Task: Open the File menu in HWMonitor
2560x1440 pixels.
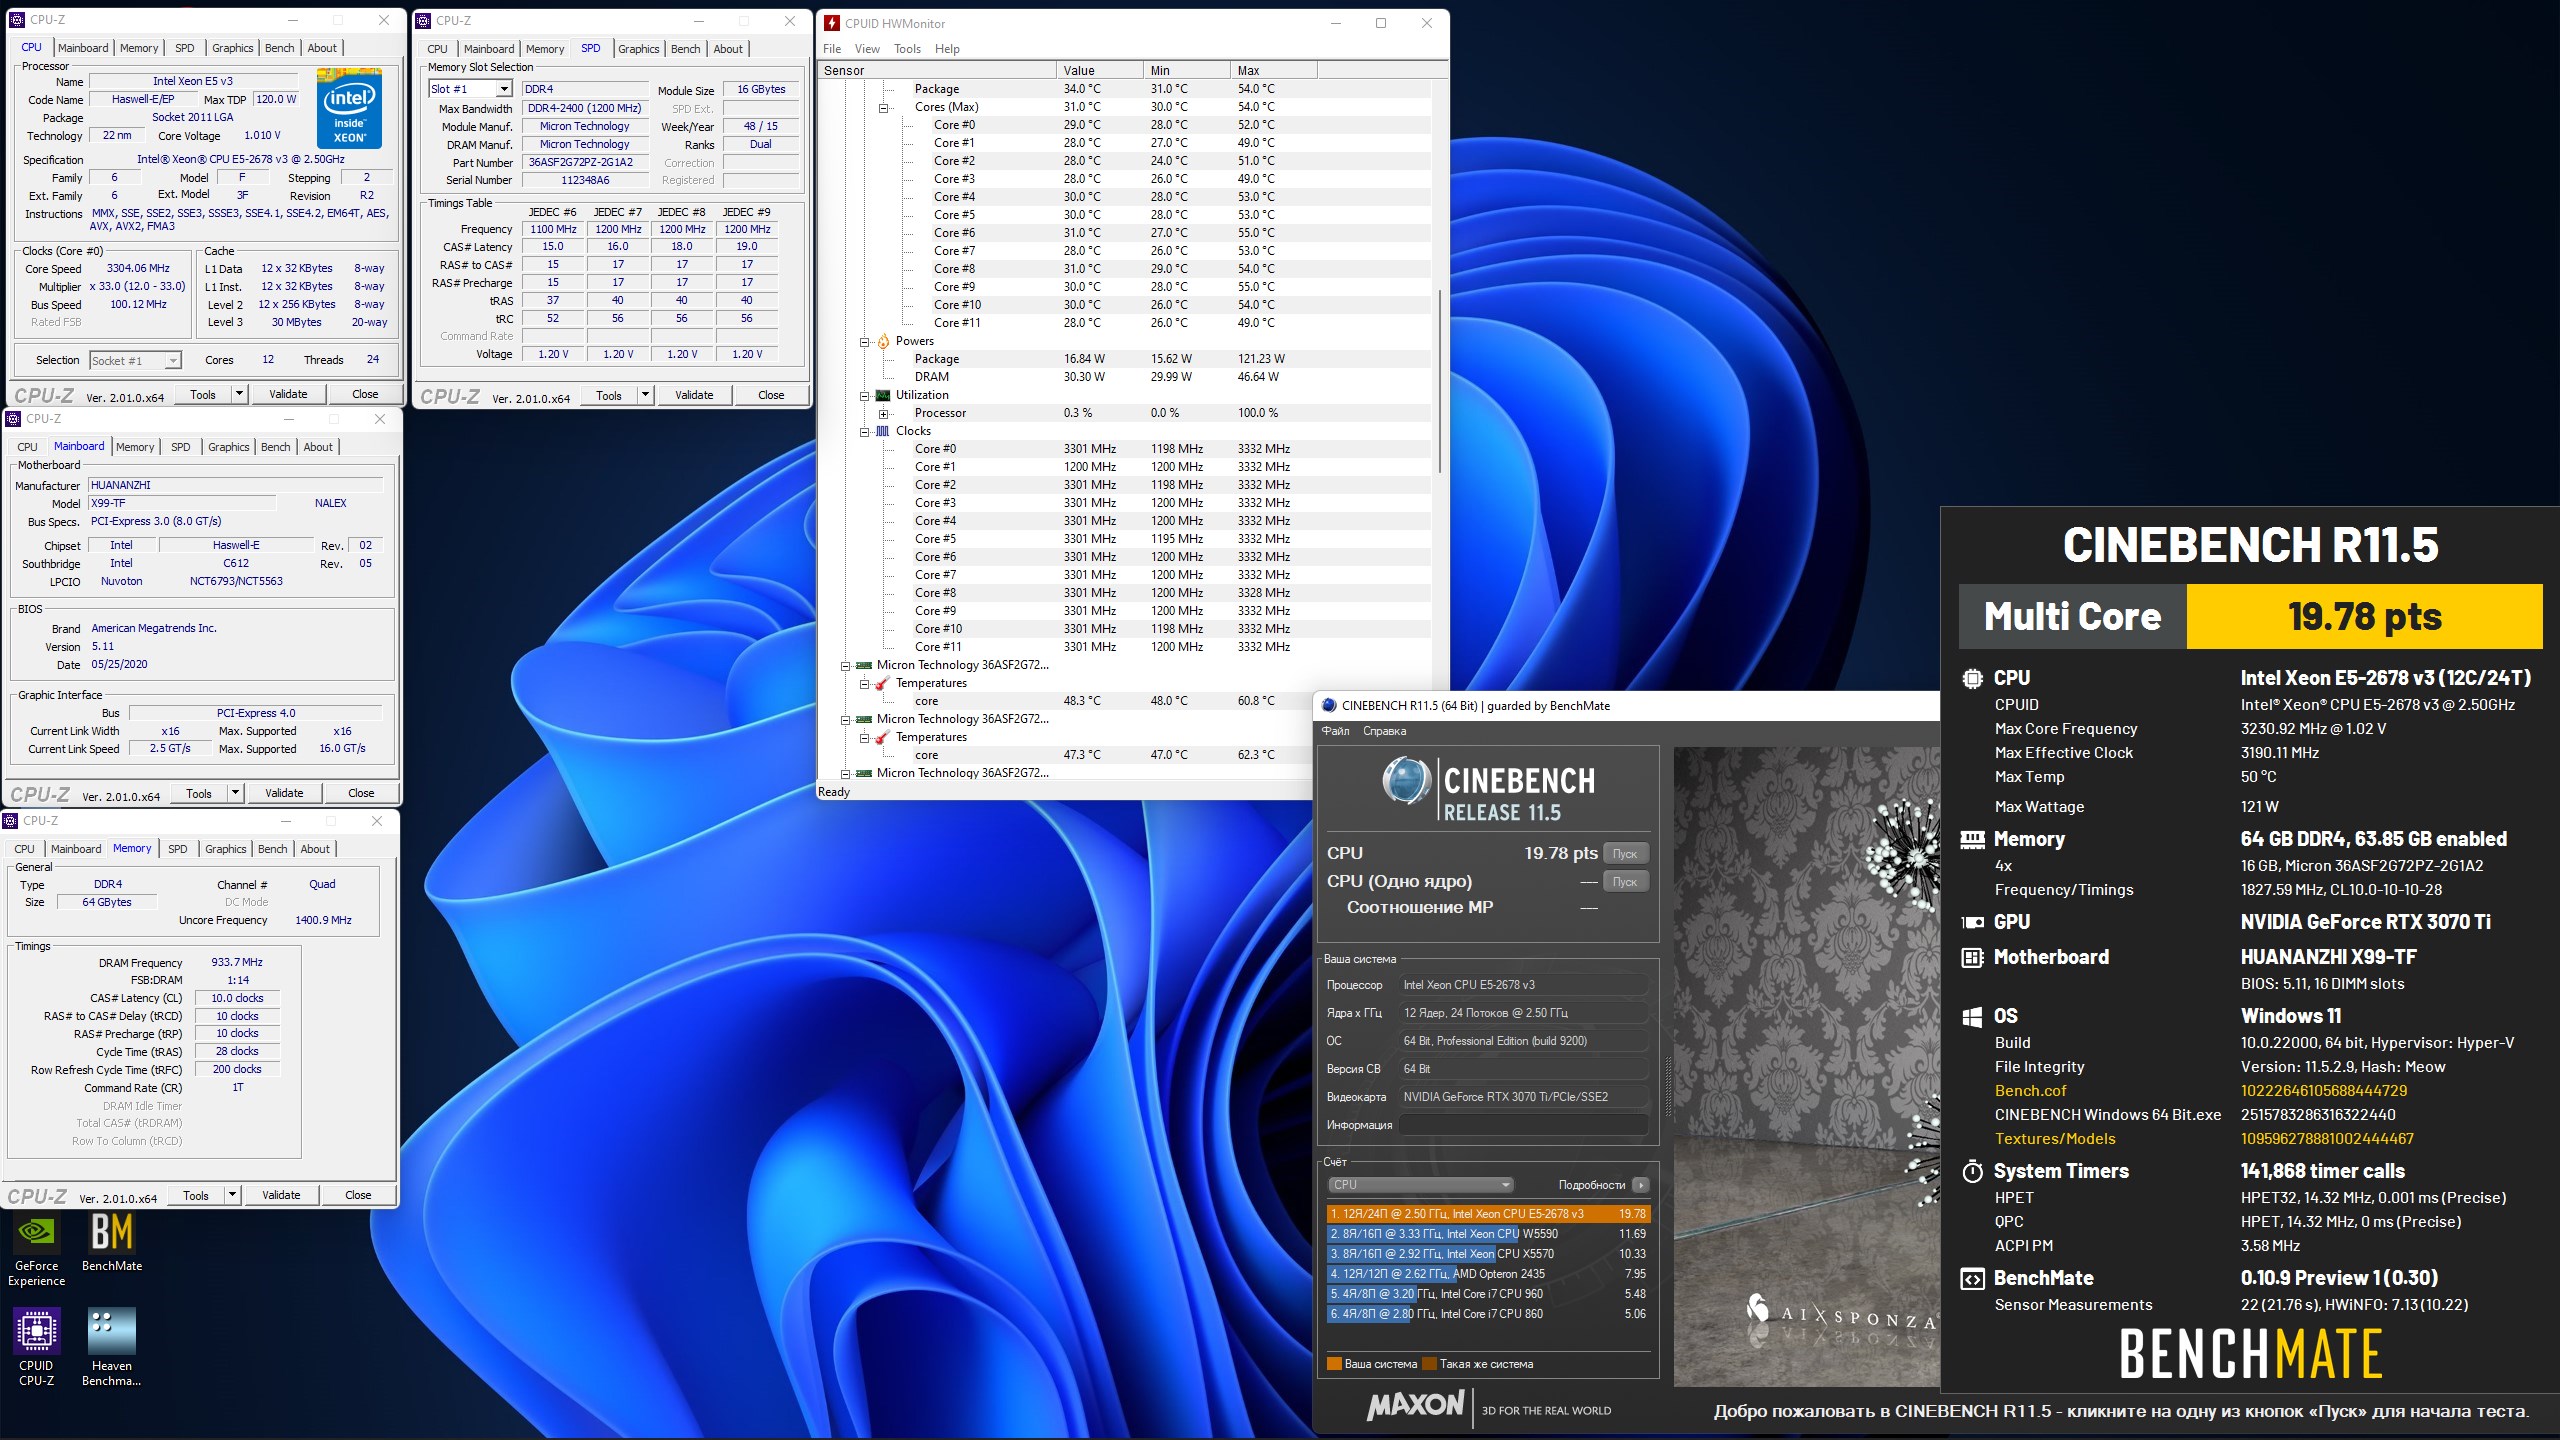Action: click(832, 49)
